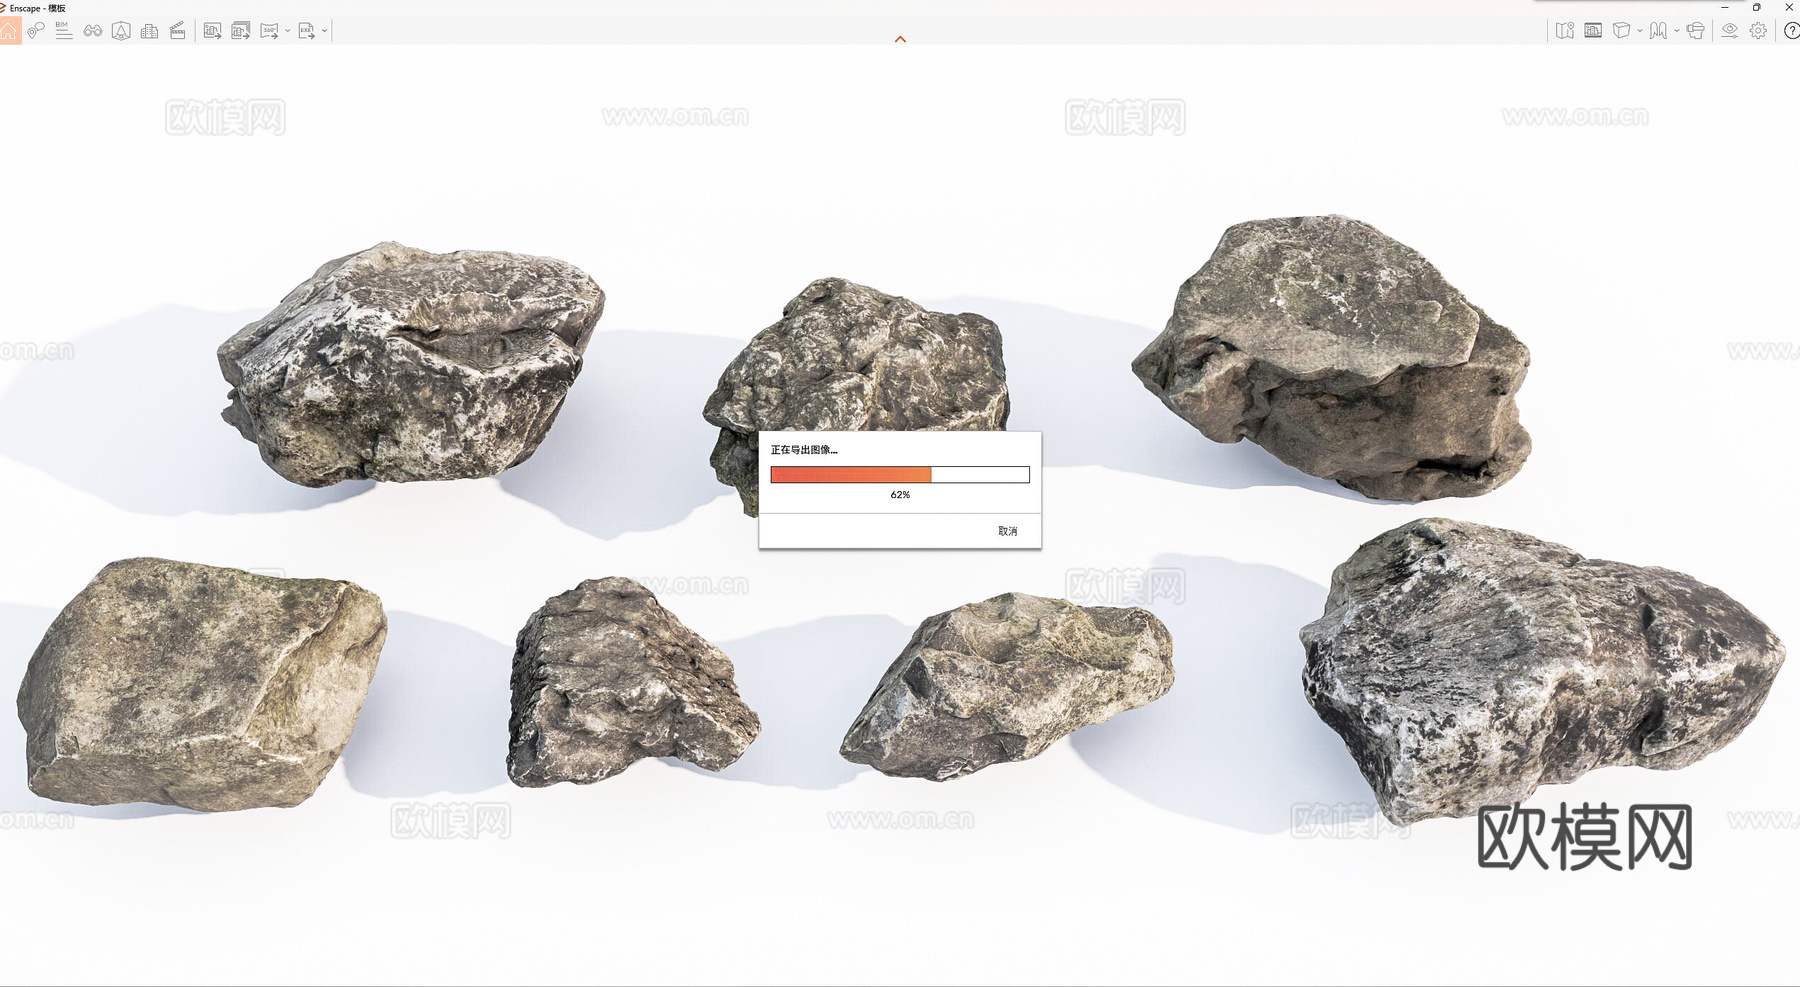The image size is (1800, 987).
Task: Open the mini map icon
Action: (x=1565, y=31)
